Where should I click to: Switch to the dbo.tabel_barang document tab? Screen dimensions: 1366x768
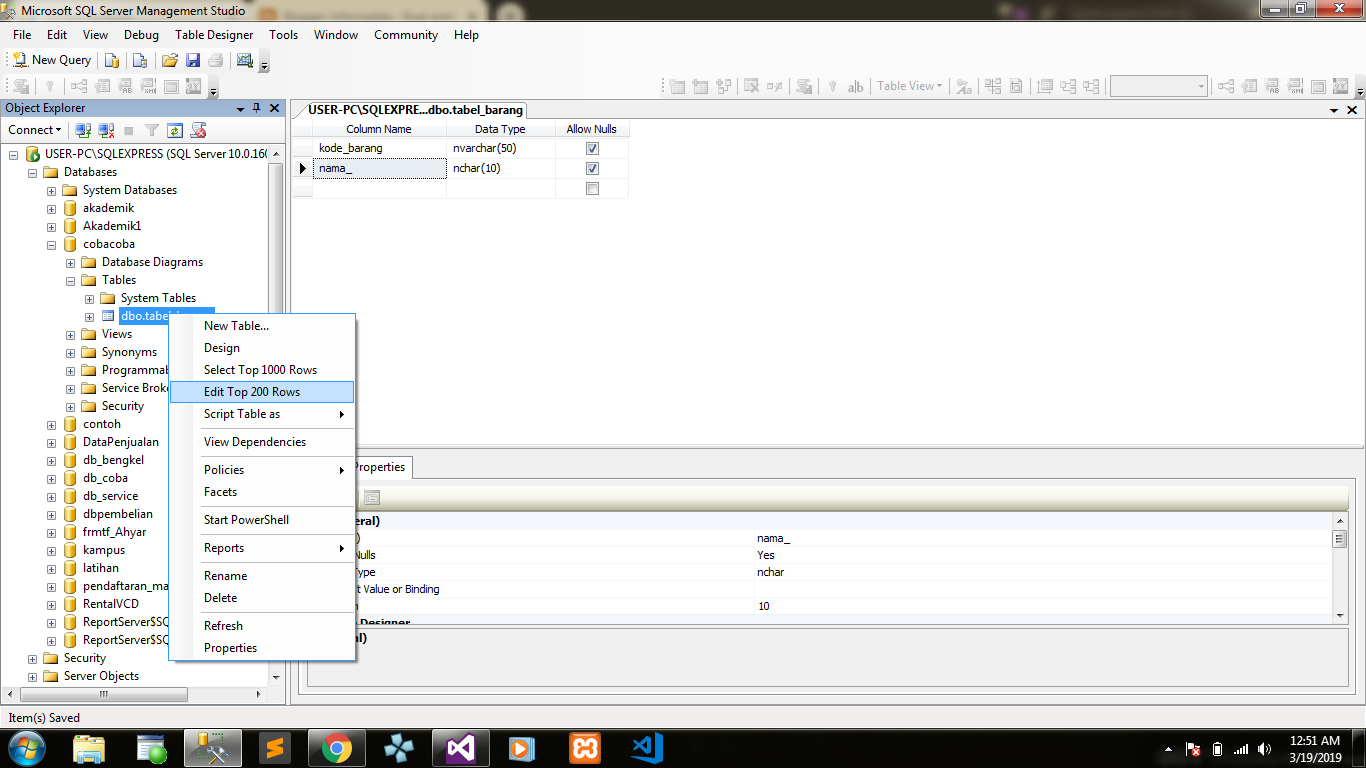pyautogui.click(x=415, y=110)
